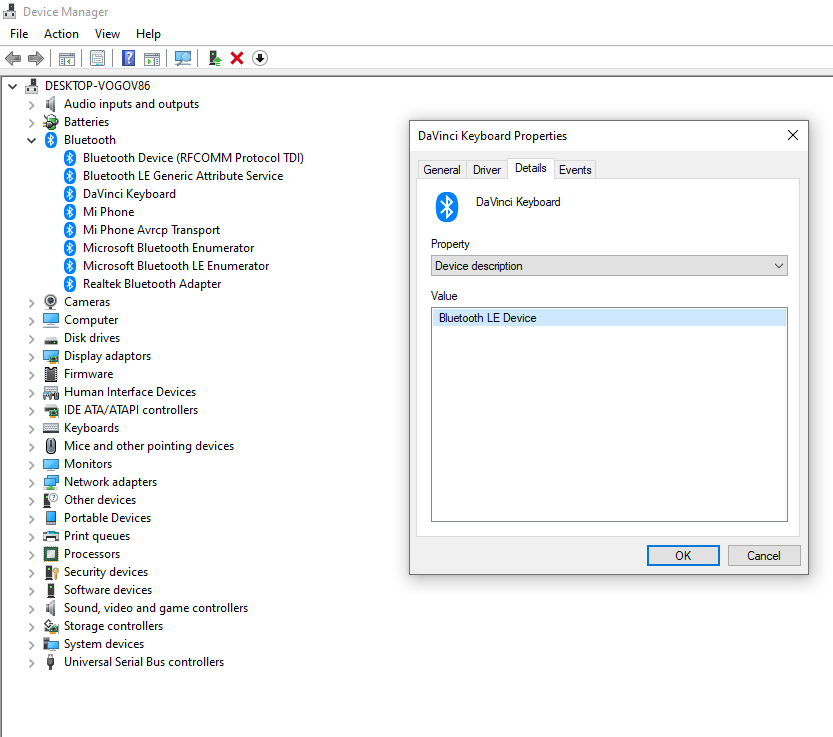
Task: Select IDE ATA/ATAPI controllers label
Action: [x=131, y=410]
